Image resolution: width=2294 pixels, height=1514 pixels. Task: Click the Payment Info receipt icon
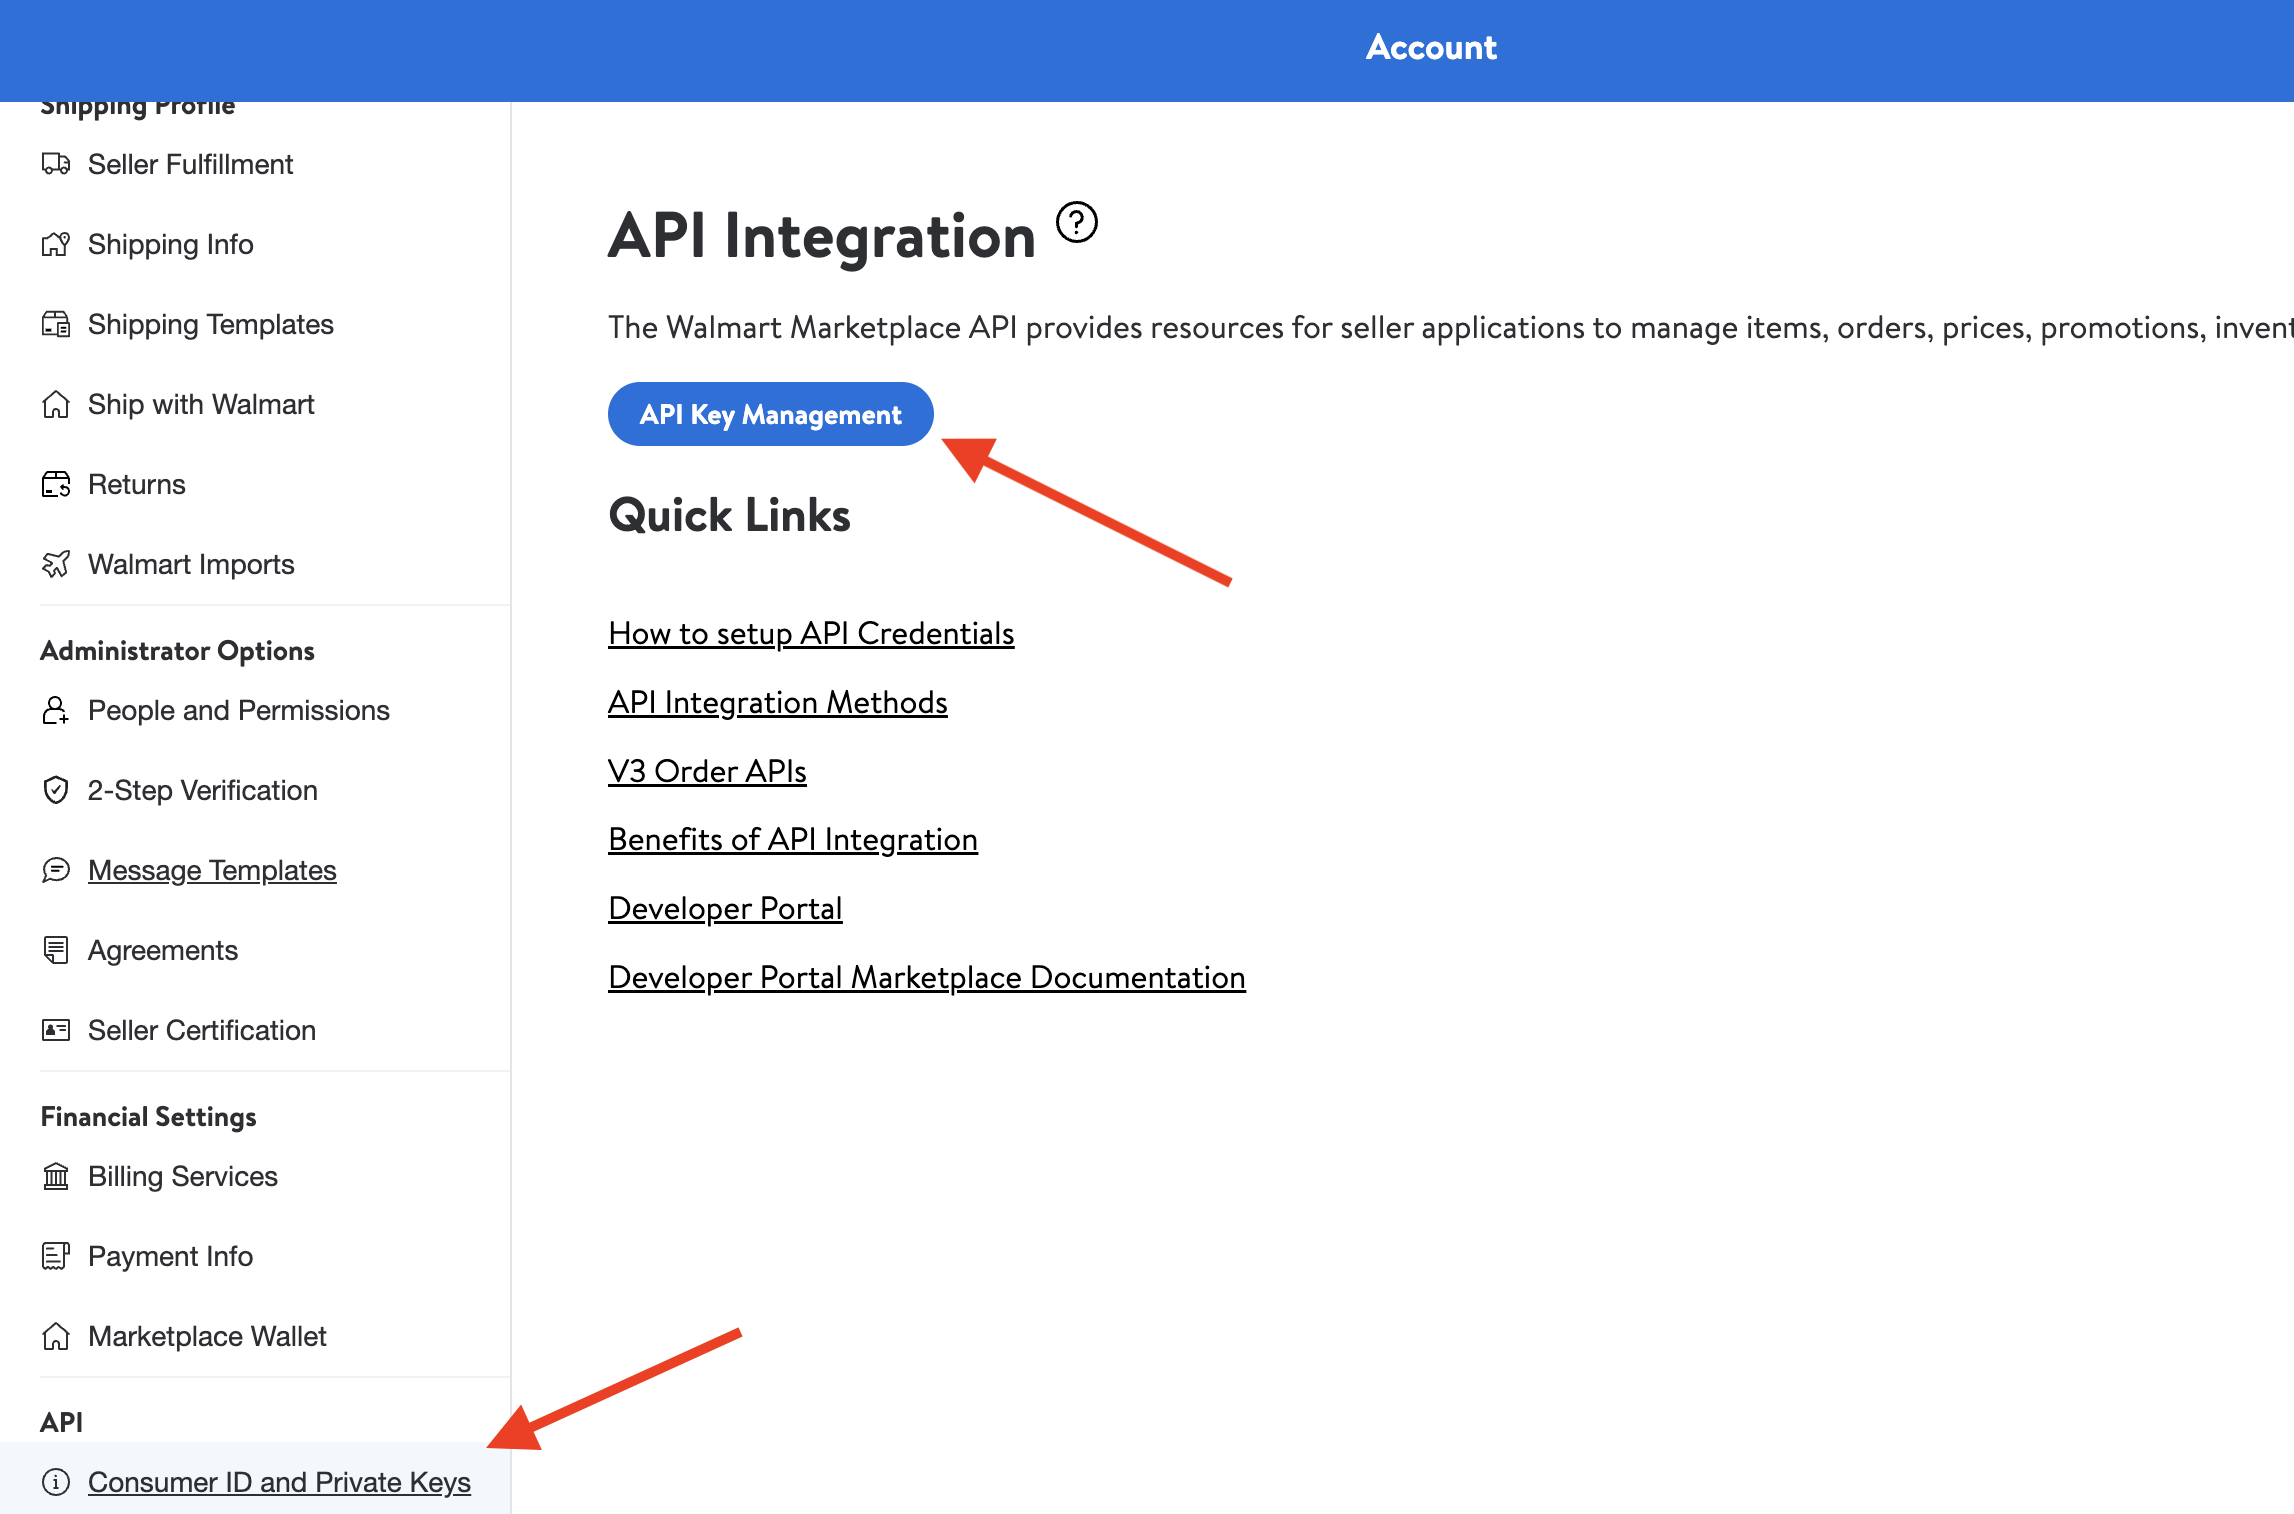(x=56, y=1256)
